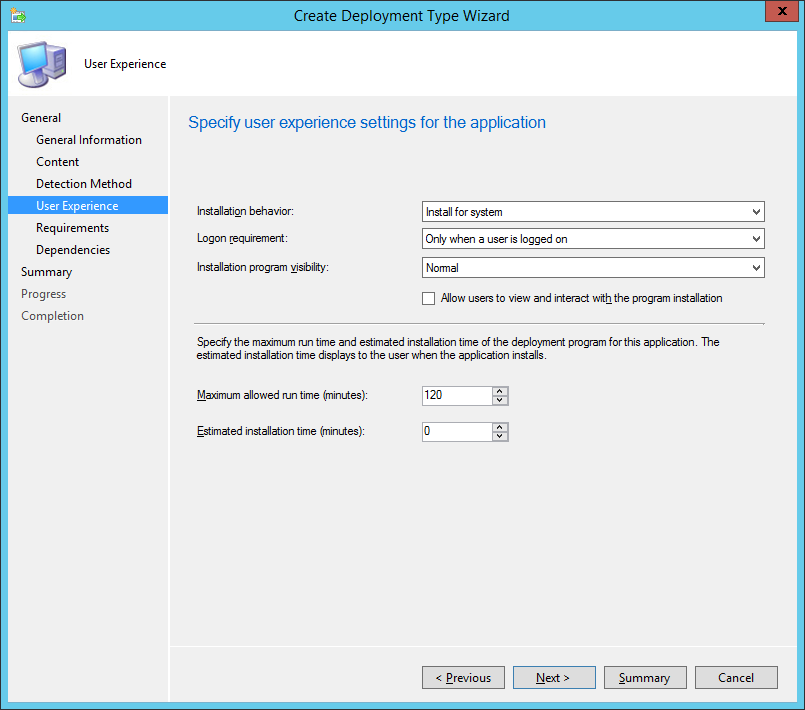Click the Previous button
Screen dimensions: 805x710
click(x=463, y=678)
